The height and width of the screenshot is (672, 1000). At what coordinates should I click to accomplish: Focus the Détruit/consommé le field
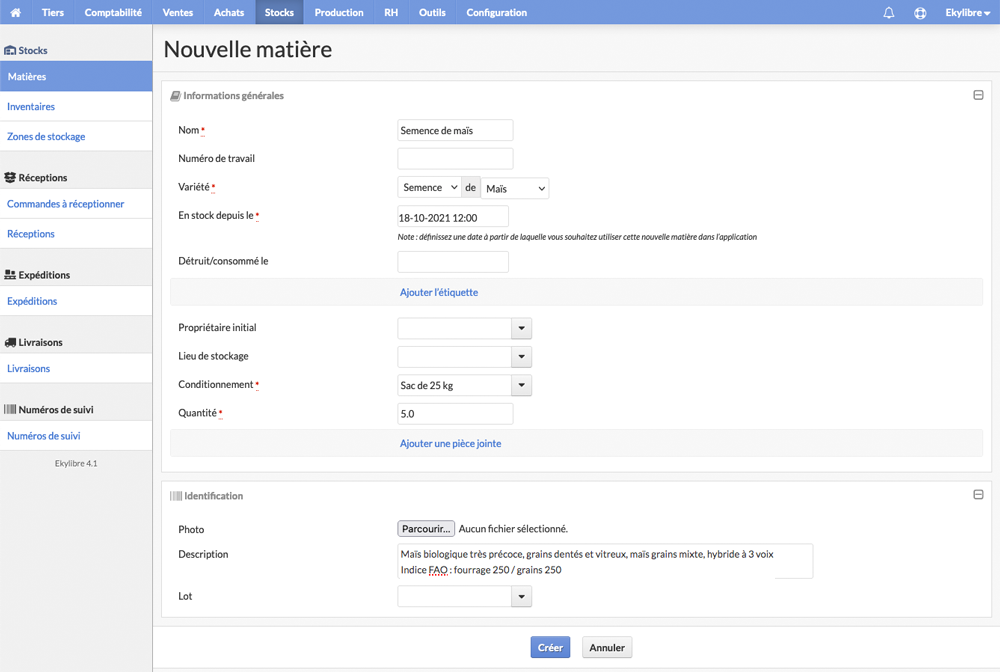coord(453,262)
